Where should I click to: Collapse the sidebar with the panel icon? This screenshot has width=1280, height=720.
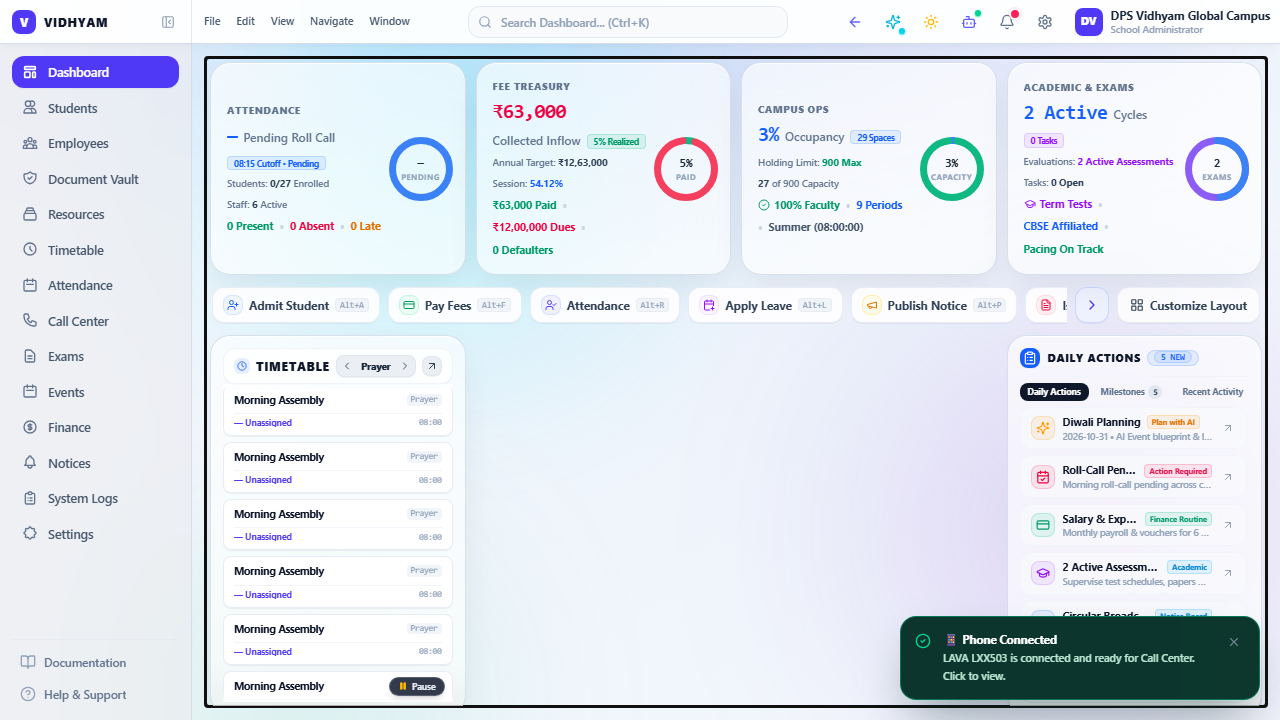[168, 22]
